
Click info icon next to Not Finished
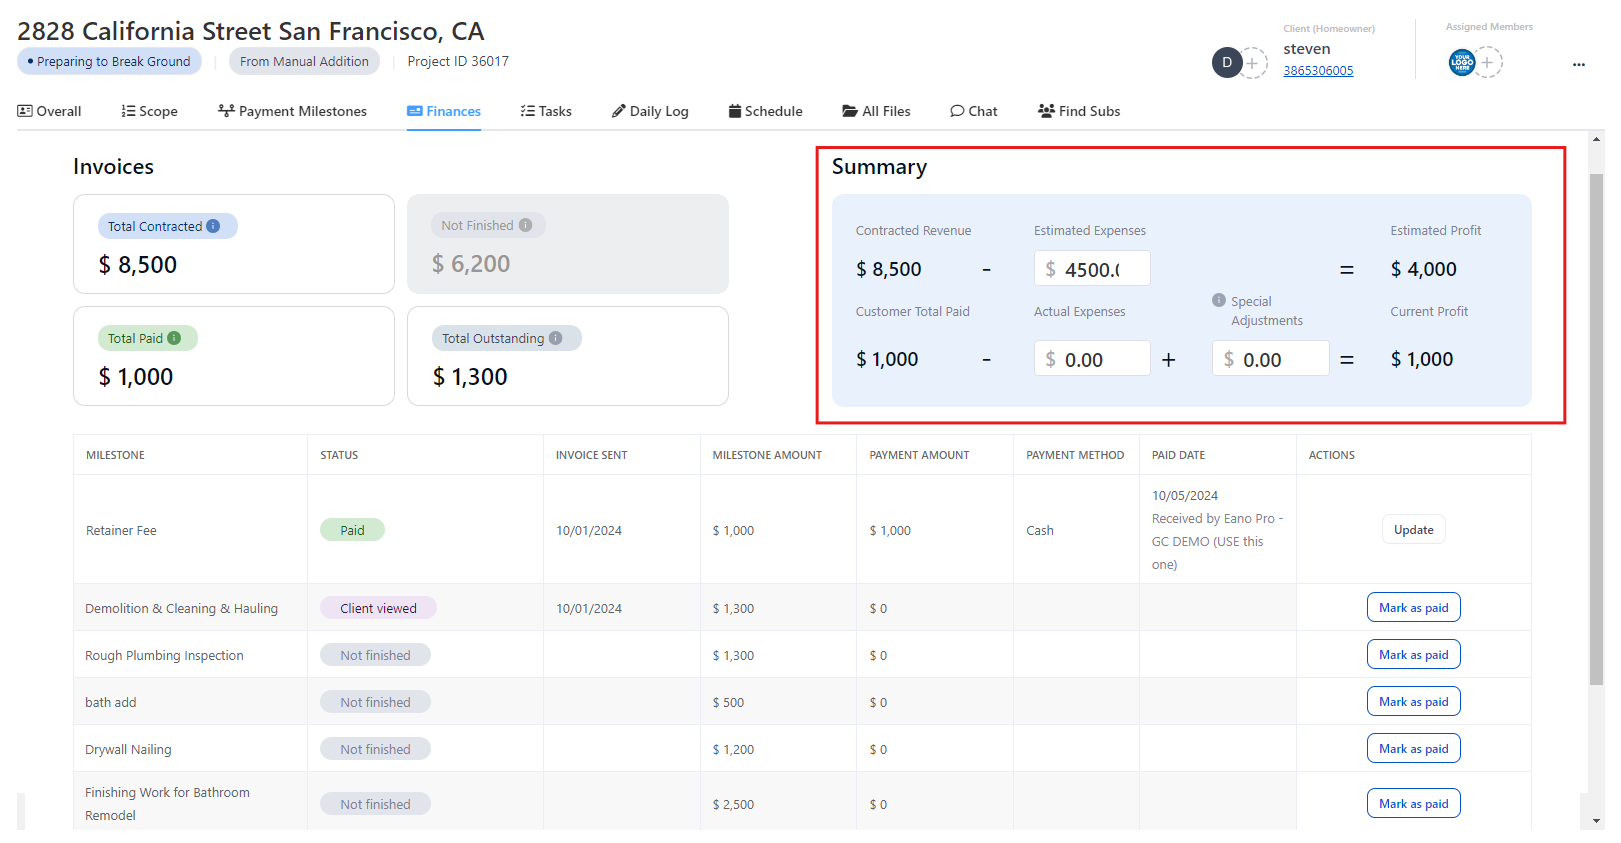point(525,226)
